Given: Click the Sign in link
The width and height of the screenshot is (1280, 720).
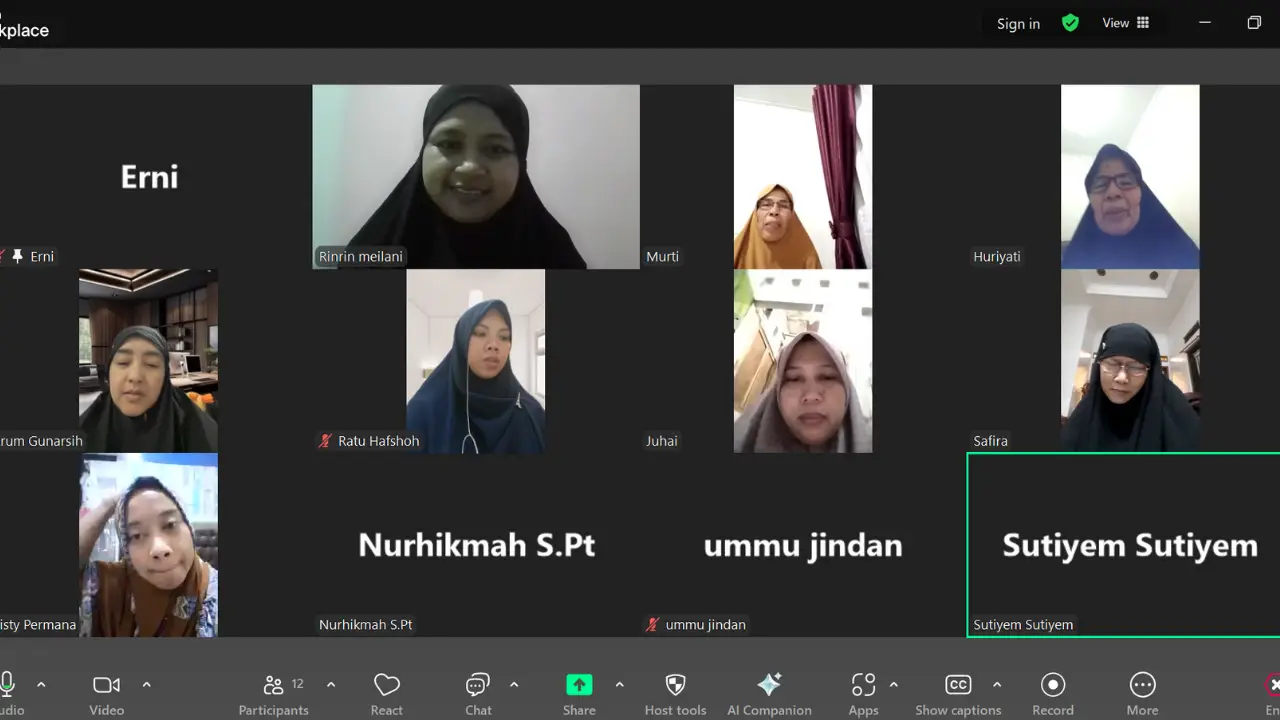Looking at the screenshot, I should [1018, 24].
